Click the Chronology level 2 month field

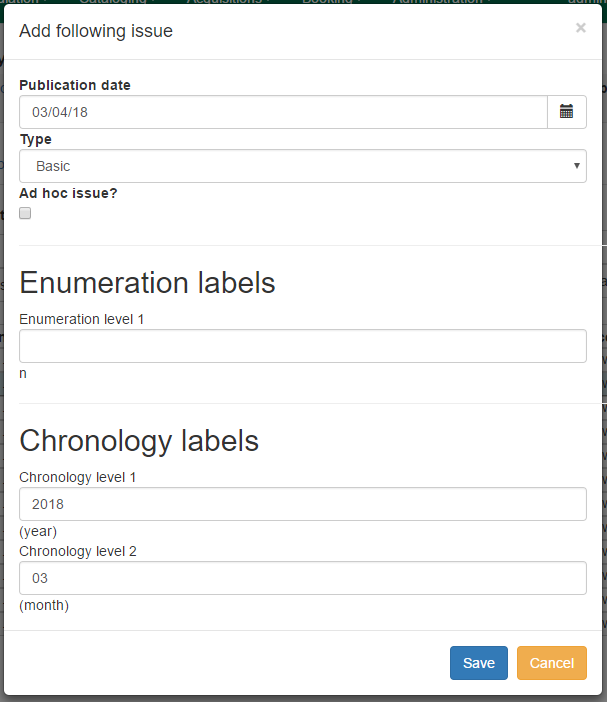(302, 578)
